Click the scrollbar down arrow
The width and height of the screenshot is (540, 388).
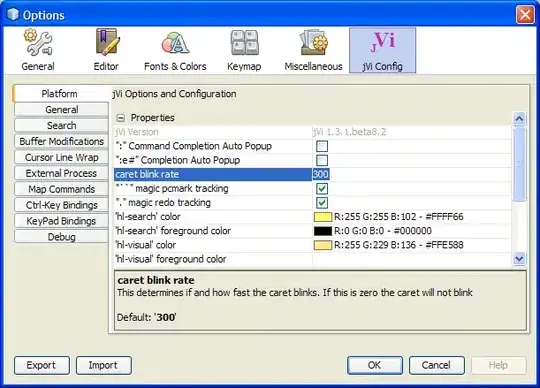pos(519,258)
